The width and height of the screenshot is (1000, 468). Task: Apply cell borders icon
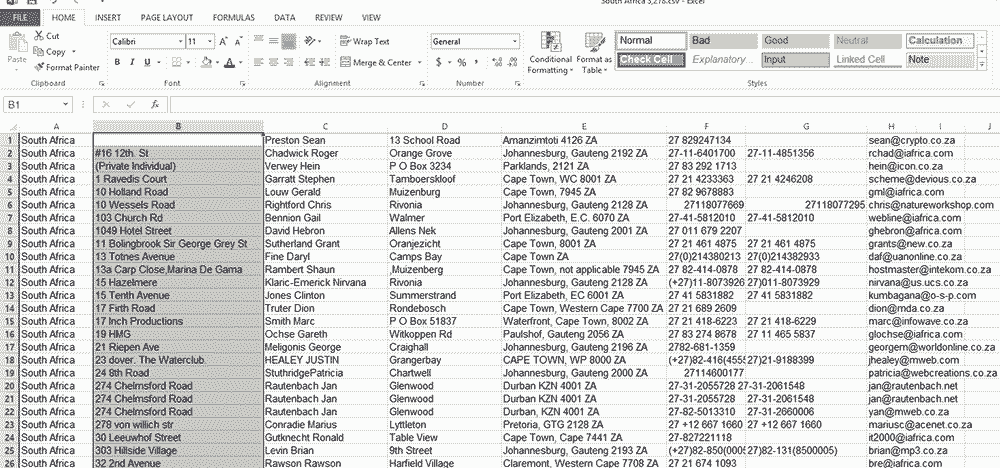(177, 62)
